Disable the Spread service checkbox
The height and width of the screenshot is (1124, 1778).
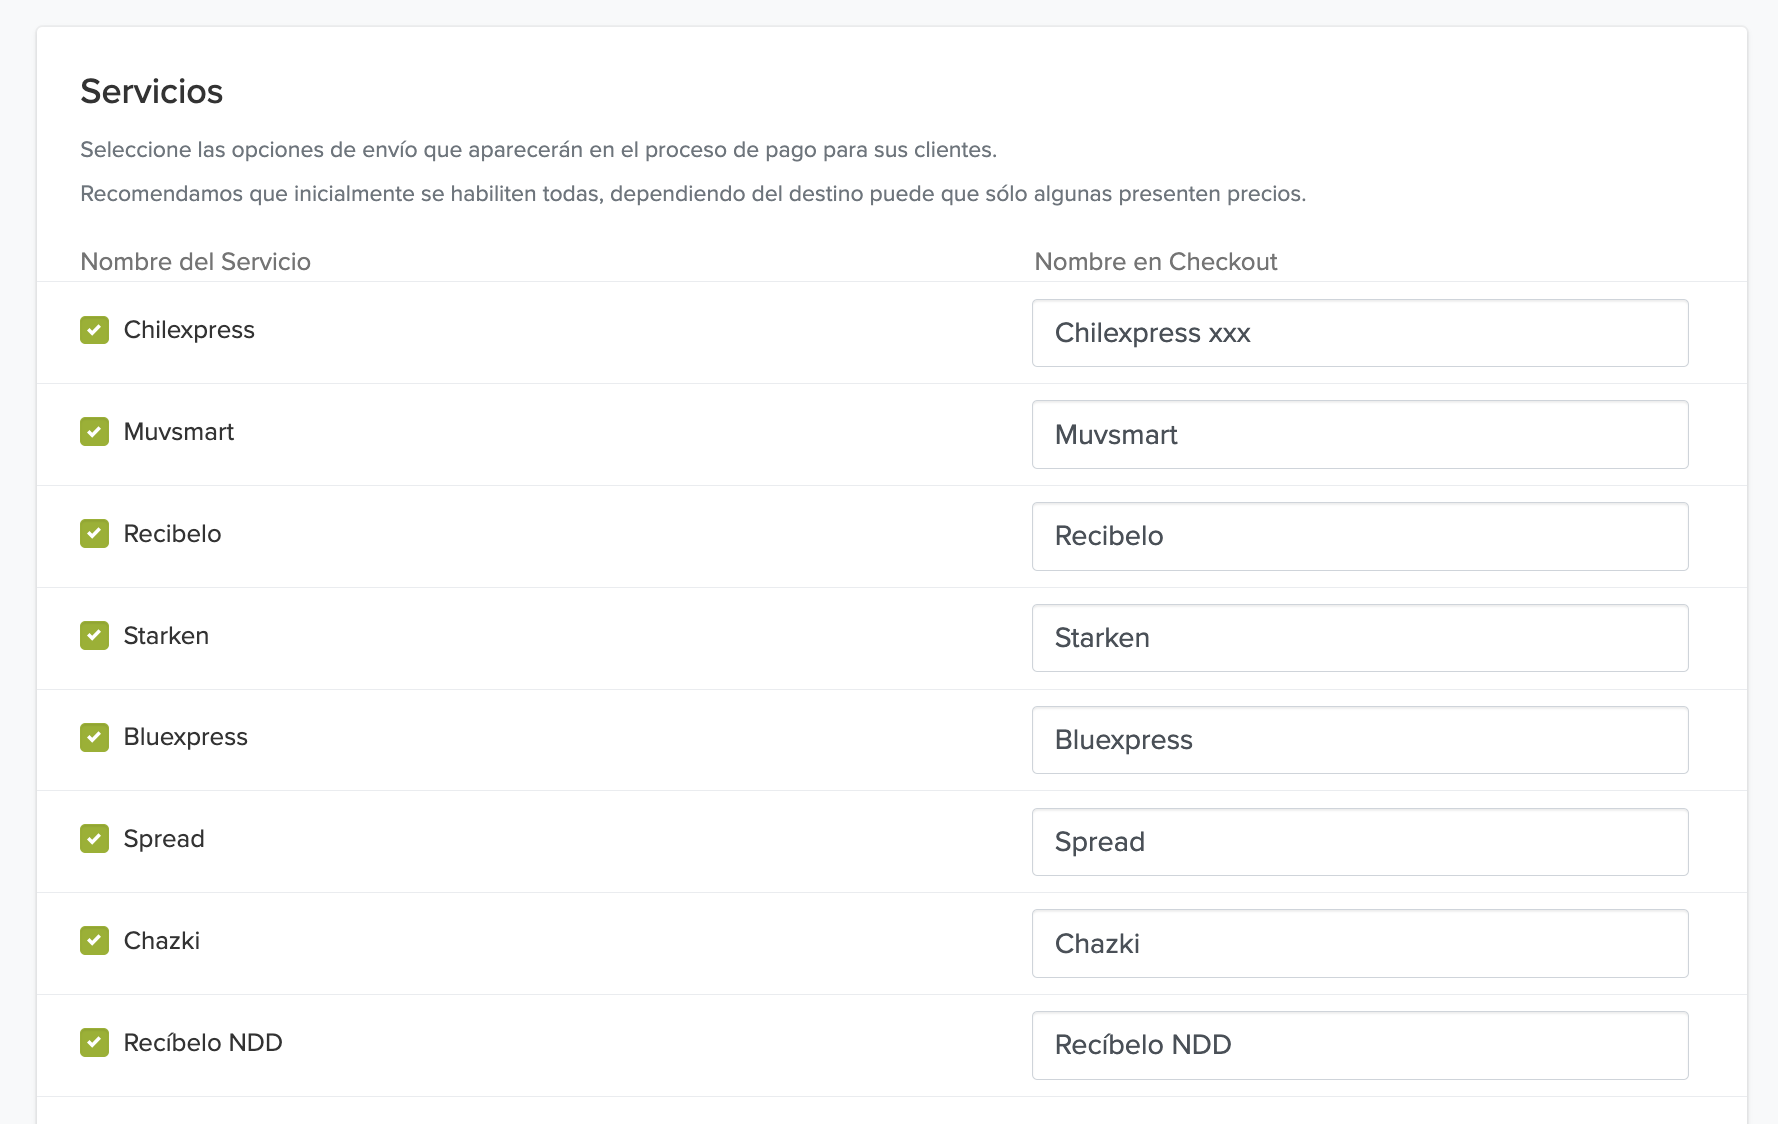coord(94,839)
